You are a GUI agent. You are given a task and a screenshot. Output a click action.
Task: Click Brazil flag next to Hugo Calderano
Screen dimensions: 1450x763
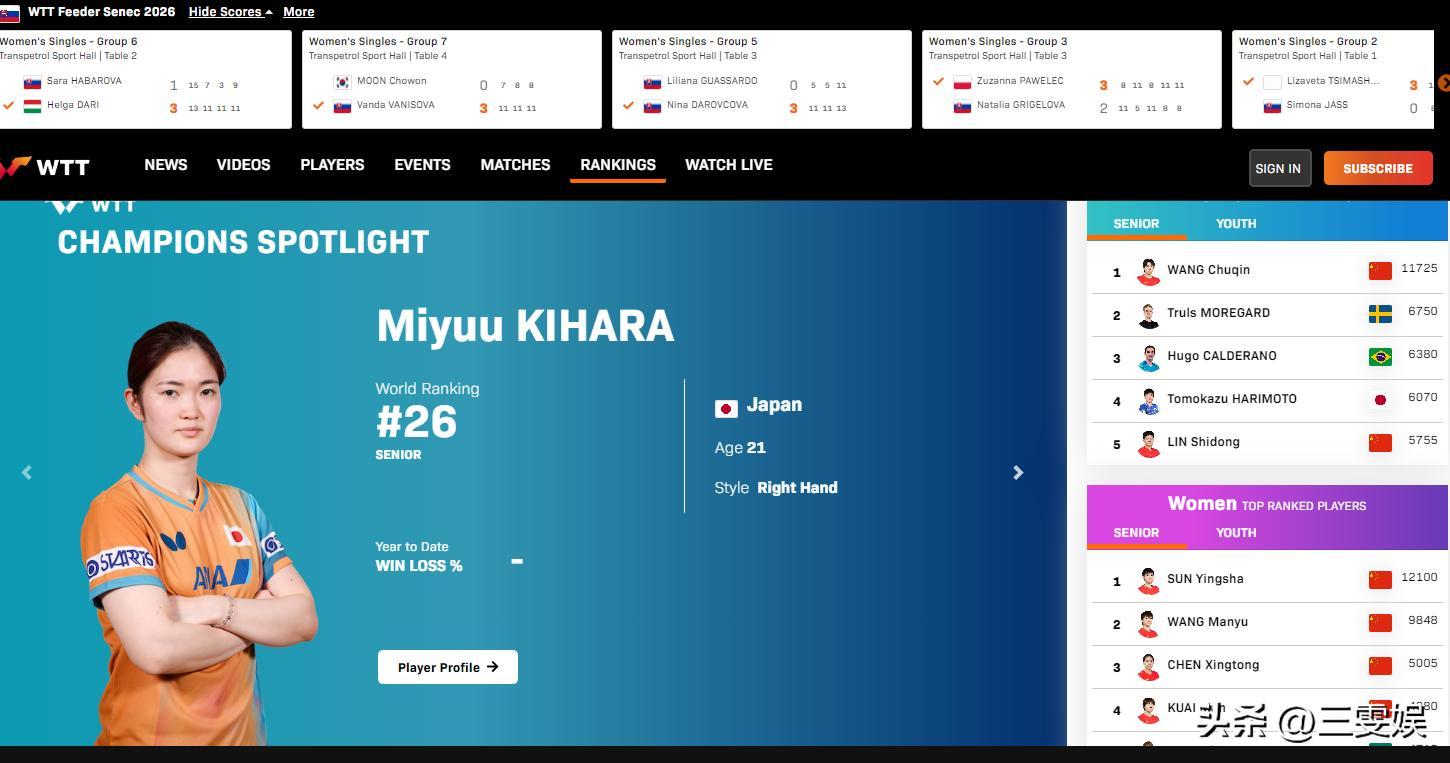pyautogui.click(x=1380, y=357)
